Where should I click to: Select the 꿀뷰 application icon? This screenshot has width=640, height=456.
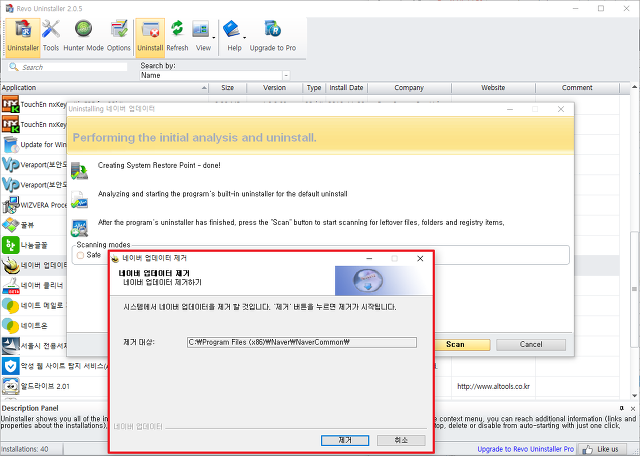[x=10, y=225]
